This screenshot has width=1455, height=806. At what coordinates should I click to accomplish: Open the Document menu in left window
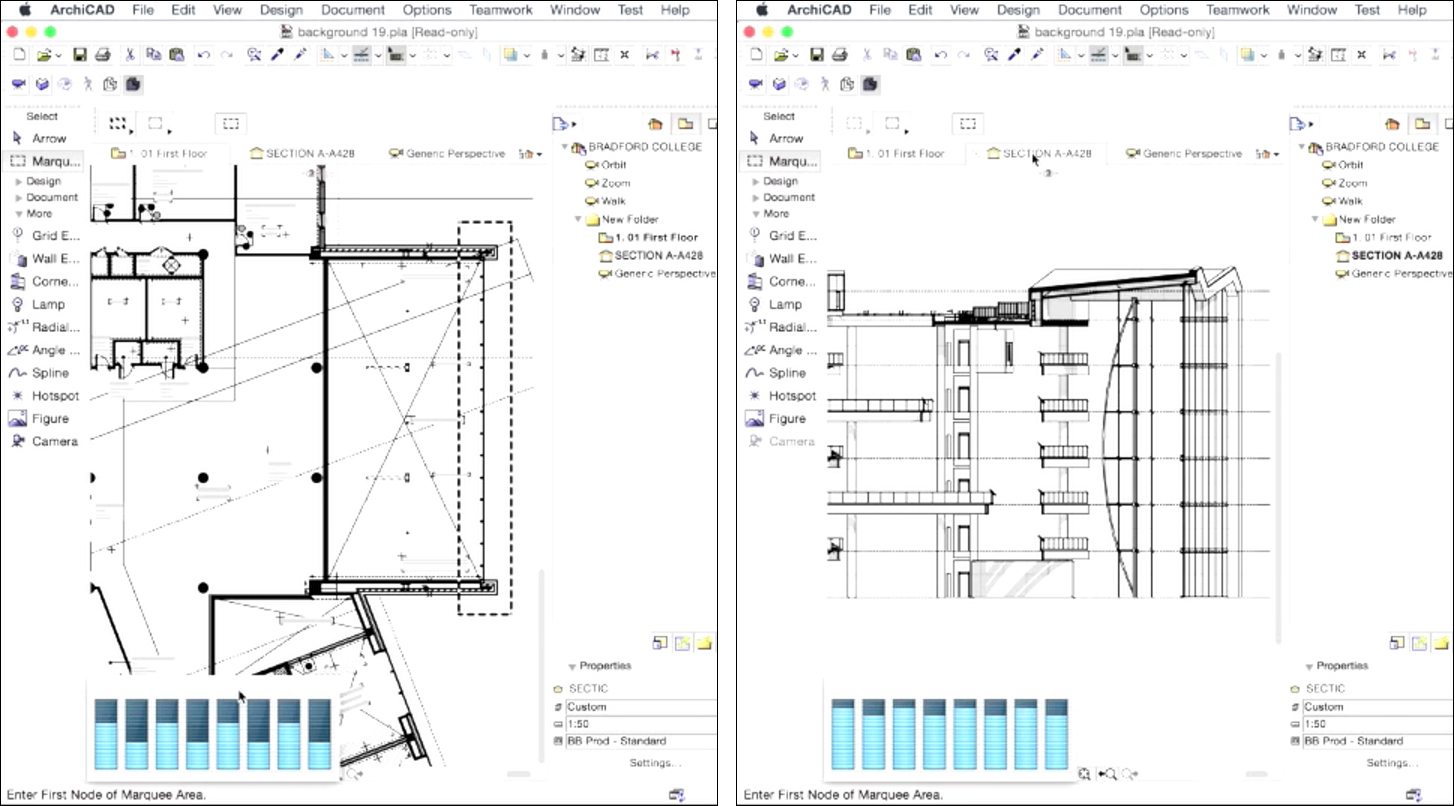pos(353,10)
